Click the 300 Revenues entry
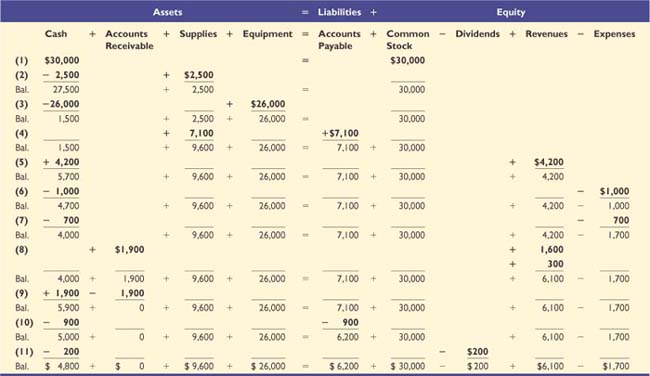The width and height of the screenshot is (650, 376). (x=555, y=264)
